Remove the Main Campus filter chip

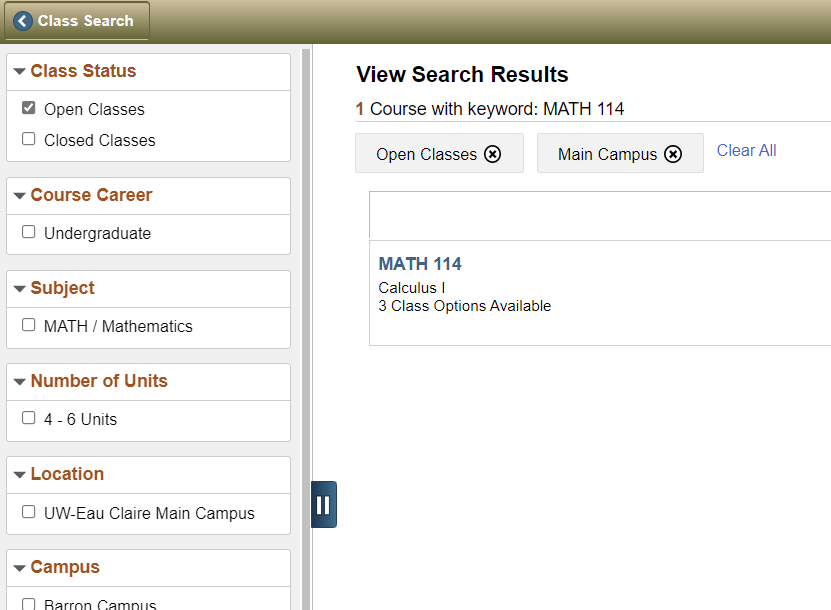pyautogui.click(x=673, y=154)
